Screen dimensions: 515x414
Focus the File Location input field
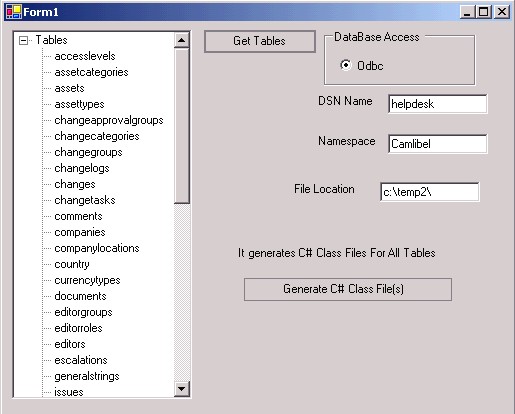(430, 192)
